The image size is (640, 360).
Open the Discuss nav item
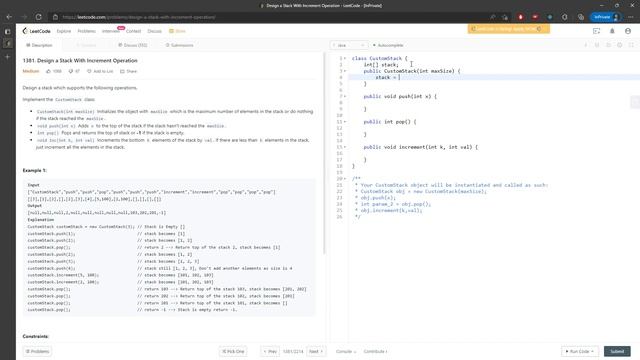coord(154,31)
